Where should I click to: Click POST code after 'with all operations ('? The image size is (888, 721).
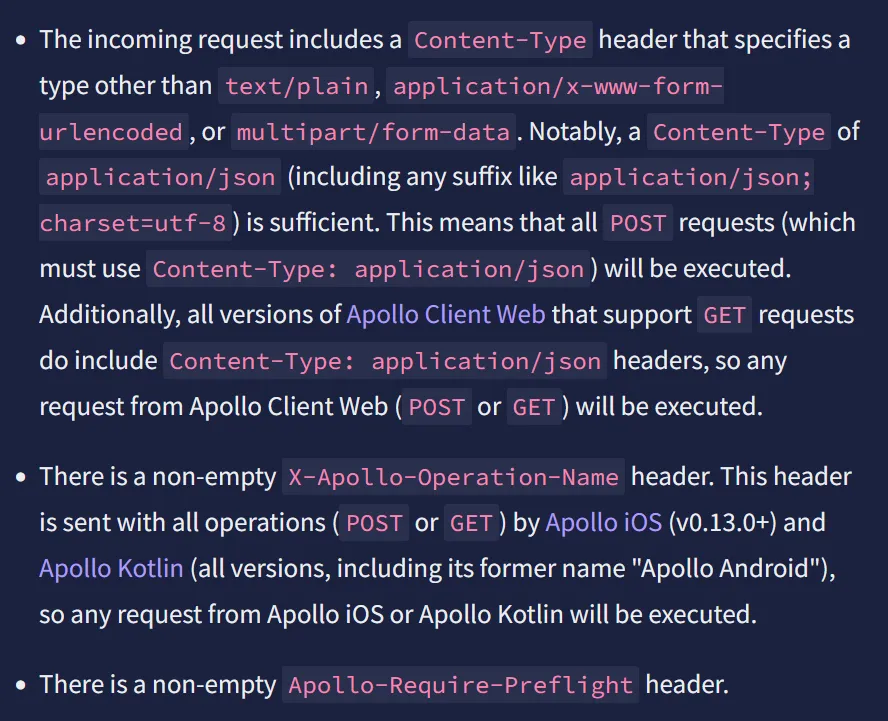[x=374, y=523]
